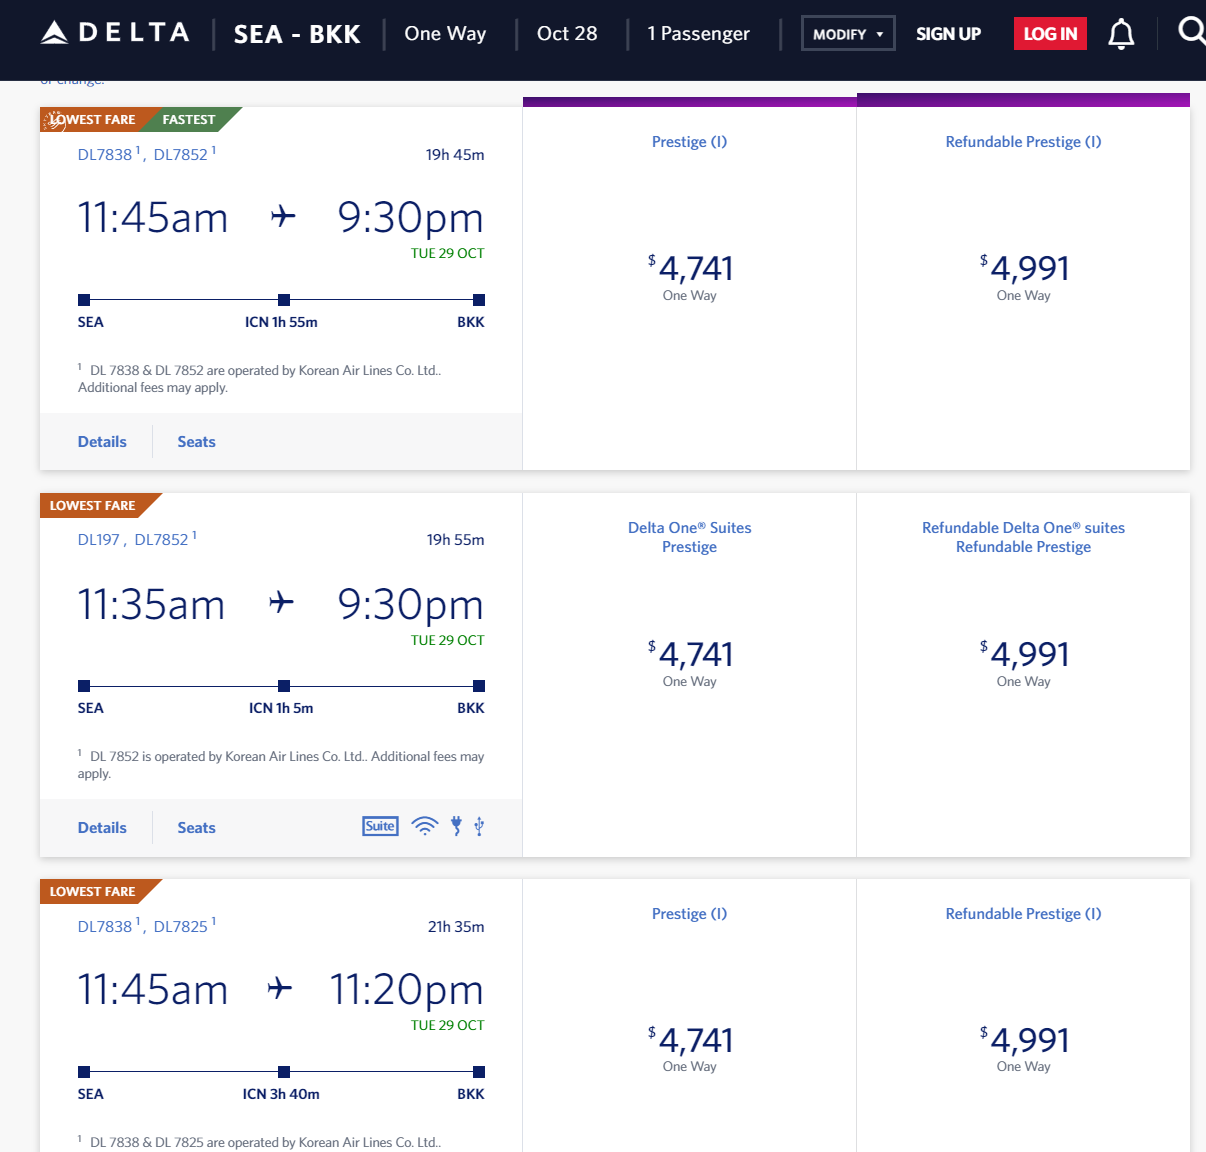
Task: Click Oct 28 date in header
Action: point(567,33)
